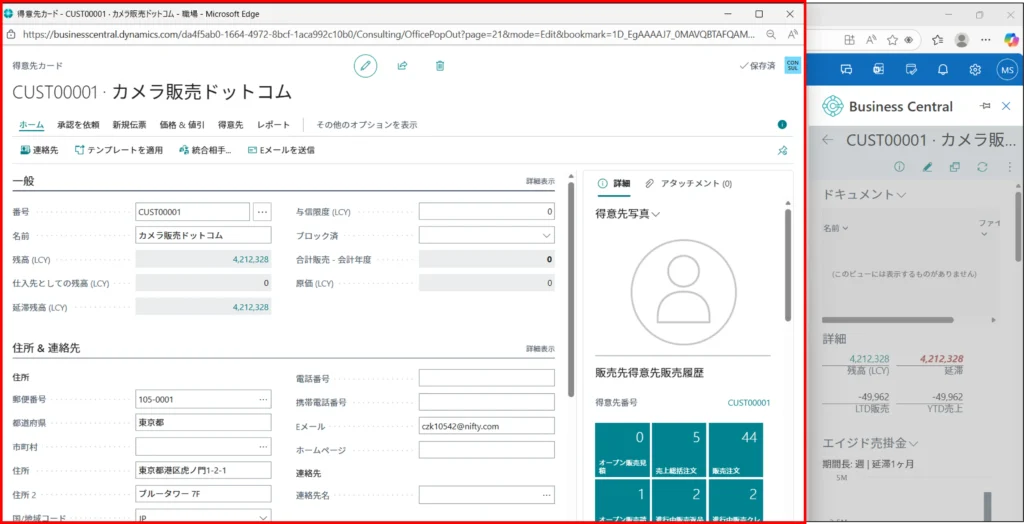Open the settings gear in Outlook bar
Image resolution: width=1024 pixels, height=524 pixels.
pyautogui.click(x=975, y=70)
